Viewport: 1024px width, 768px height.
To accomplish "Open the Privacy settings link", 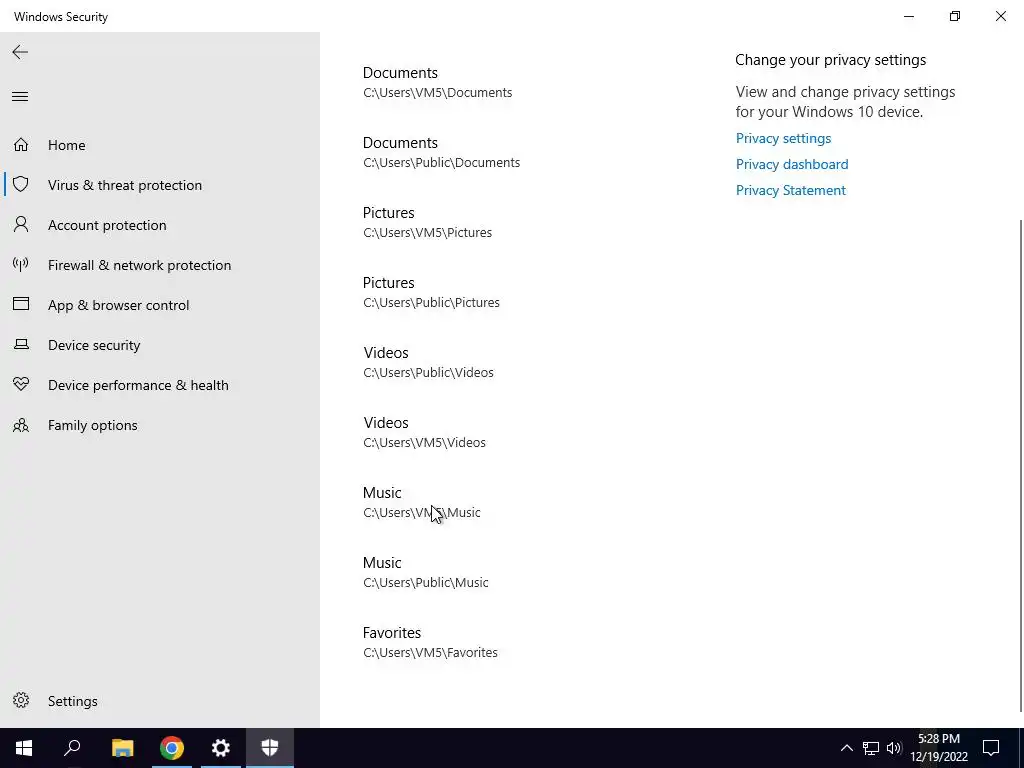I will [x=783, y=138].
